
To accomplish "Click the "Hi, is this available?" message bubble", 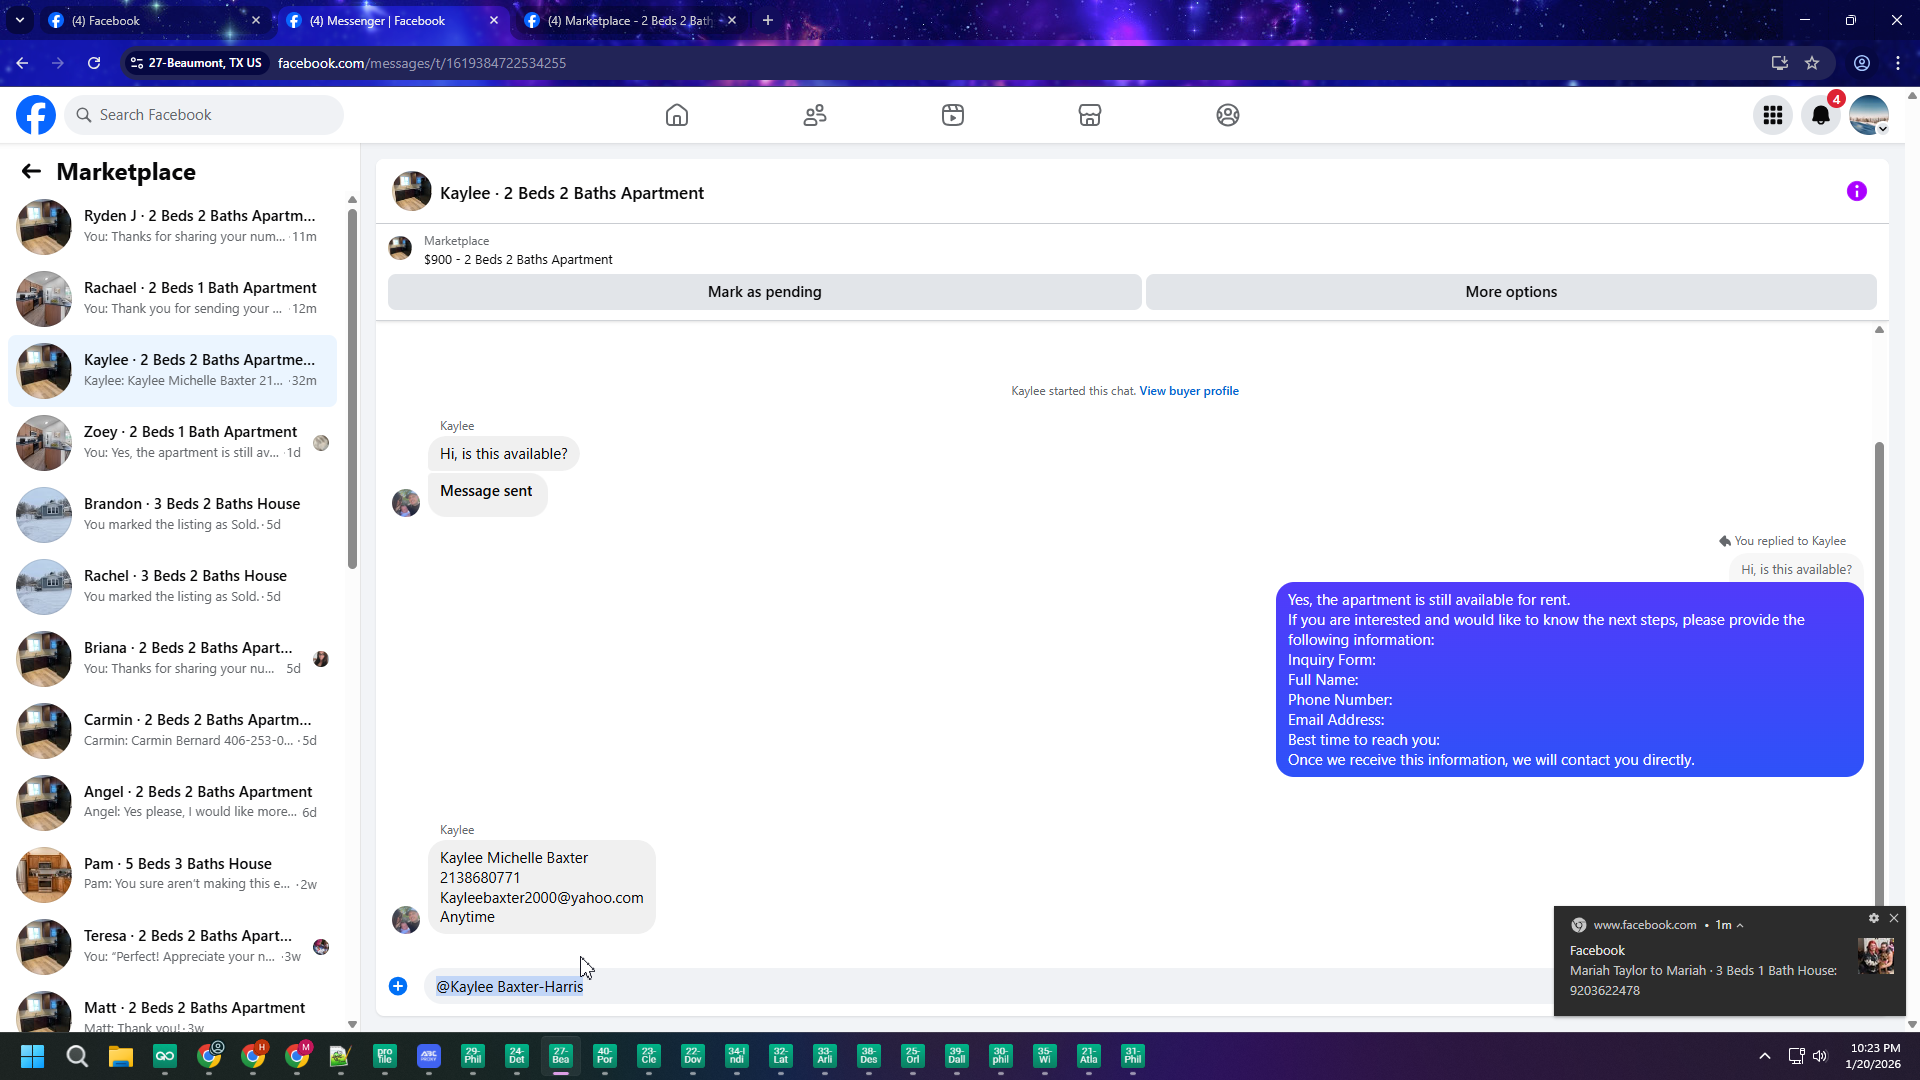I will [x=504, y=454].
